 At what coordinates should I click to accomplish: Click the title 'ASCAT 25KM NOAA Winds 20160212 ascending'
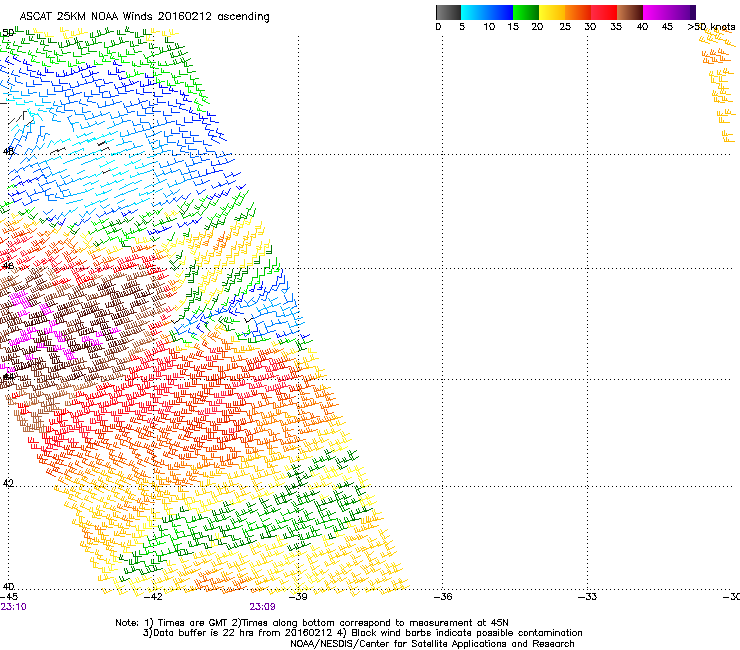click(x=144, y=17)
